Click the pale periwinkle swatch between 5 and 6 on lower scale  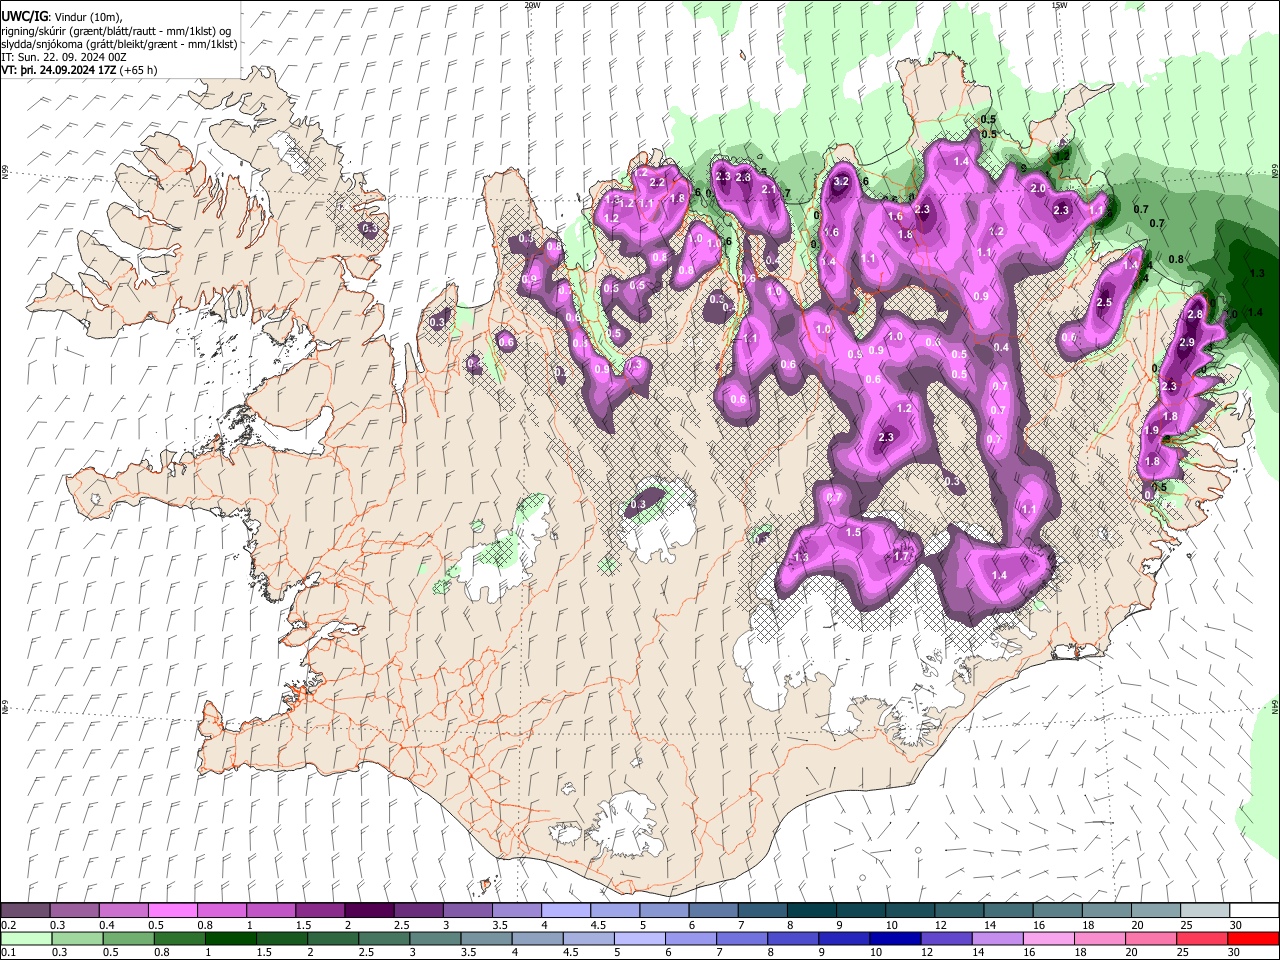click(640, 938)
